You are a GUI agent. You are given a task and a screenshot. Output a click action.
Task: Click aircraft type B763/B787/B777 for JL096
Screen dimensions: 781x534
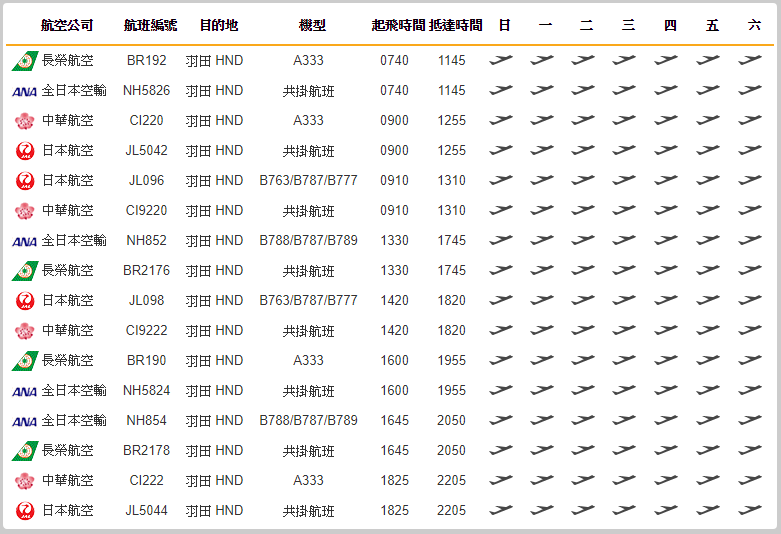click(x=308, y=180)
